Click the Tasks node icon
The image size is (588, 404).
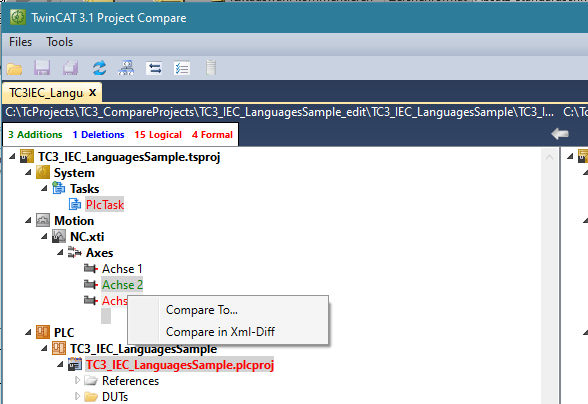58,188
